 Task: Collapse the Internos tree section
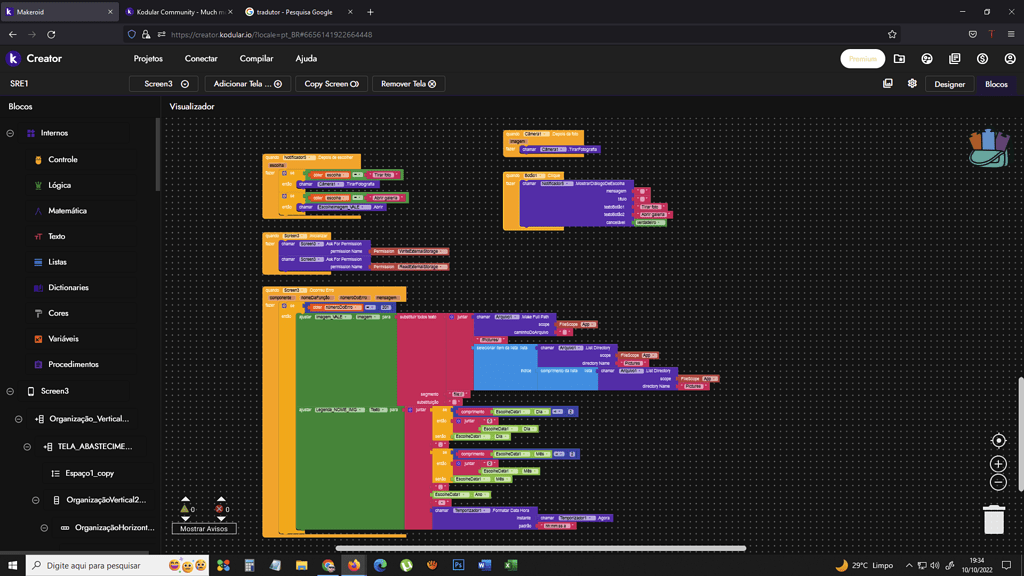(10, 133)
